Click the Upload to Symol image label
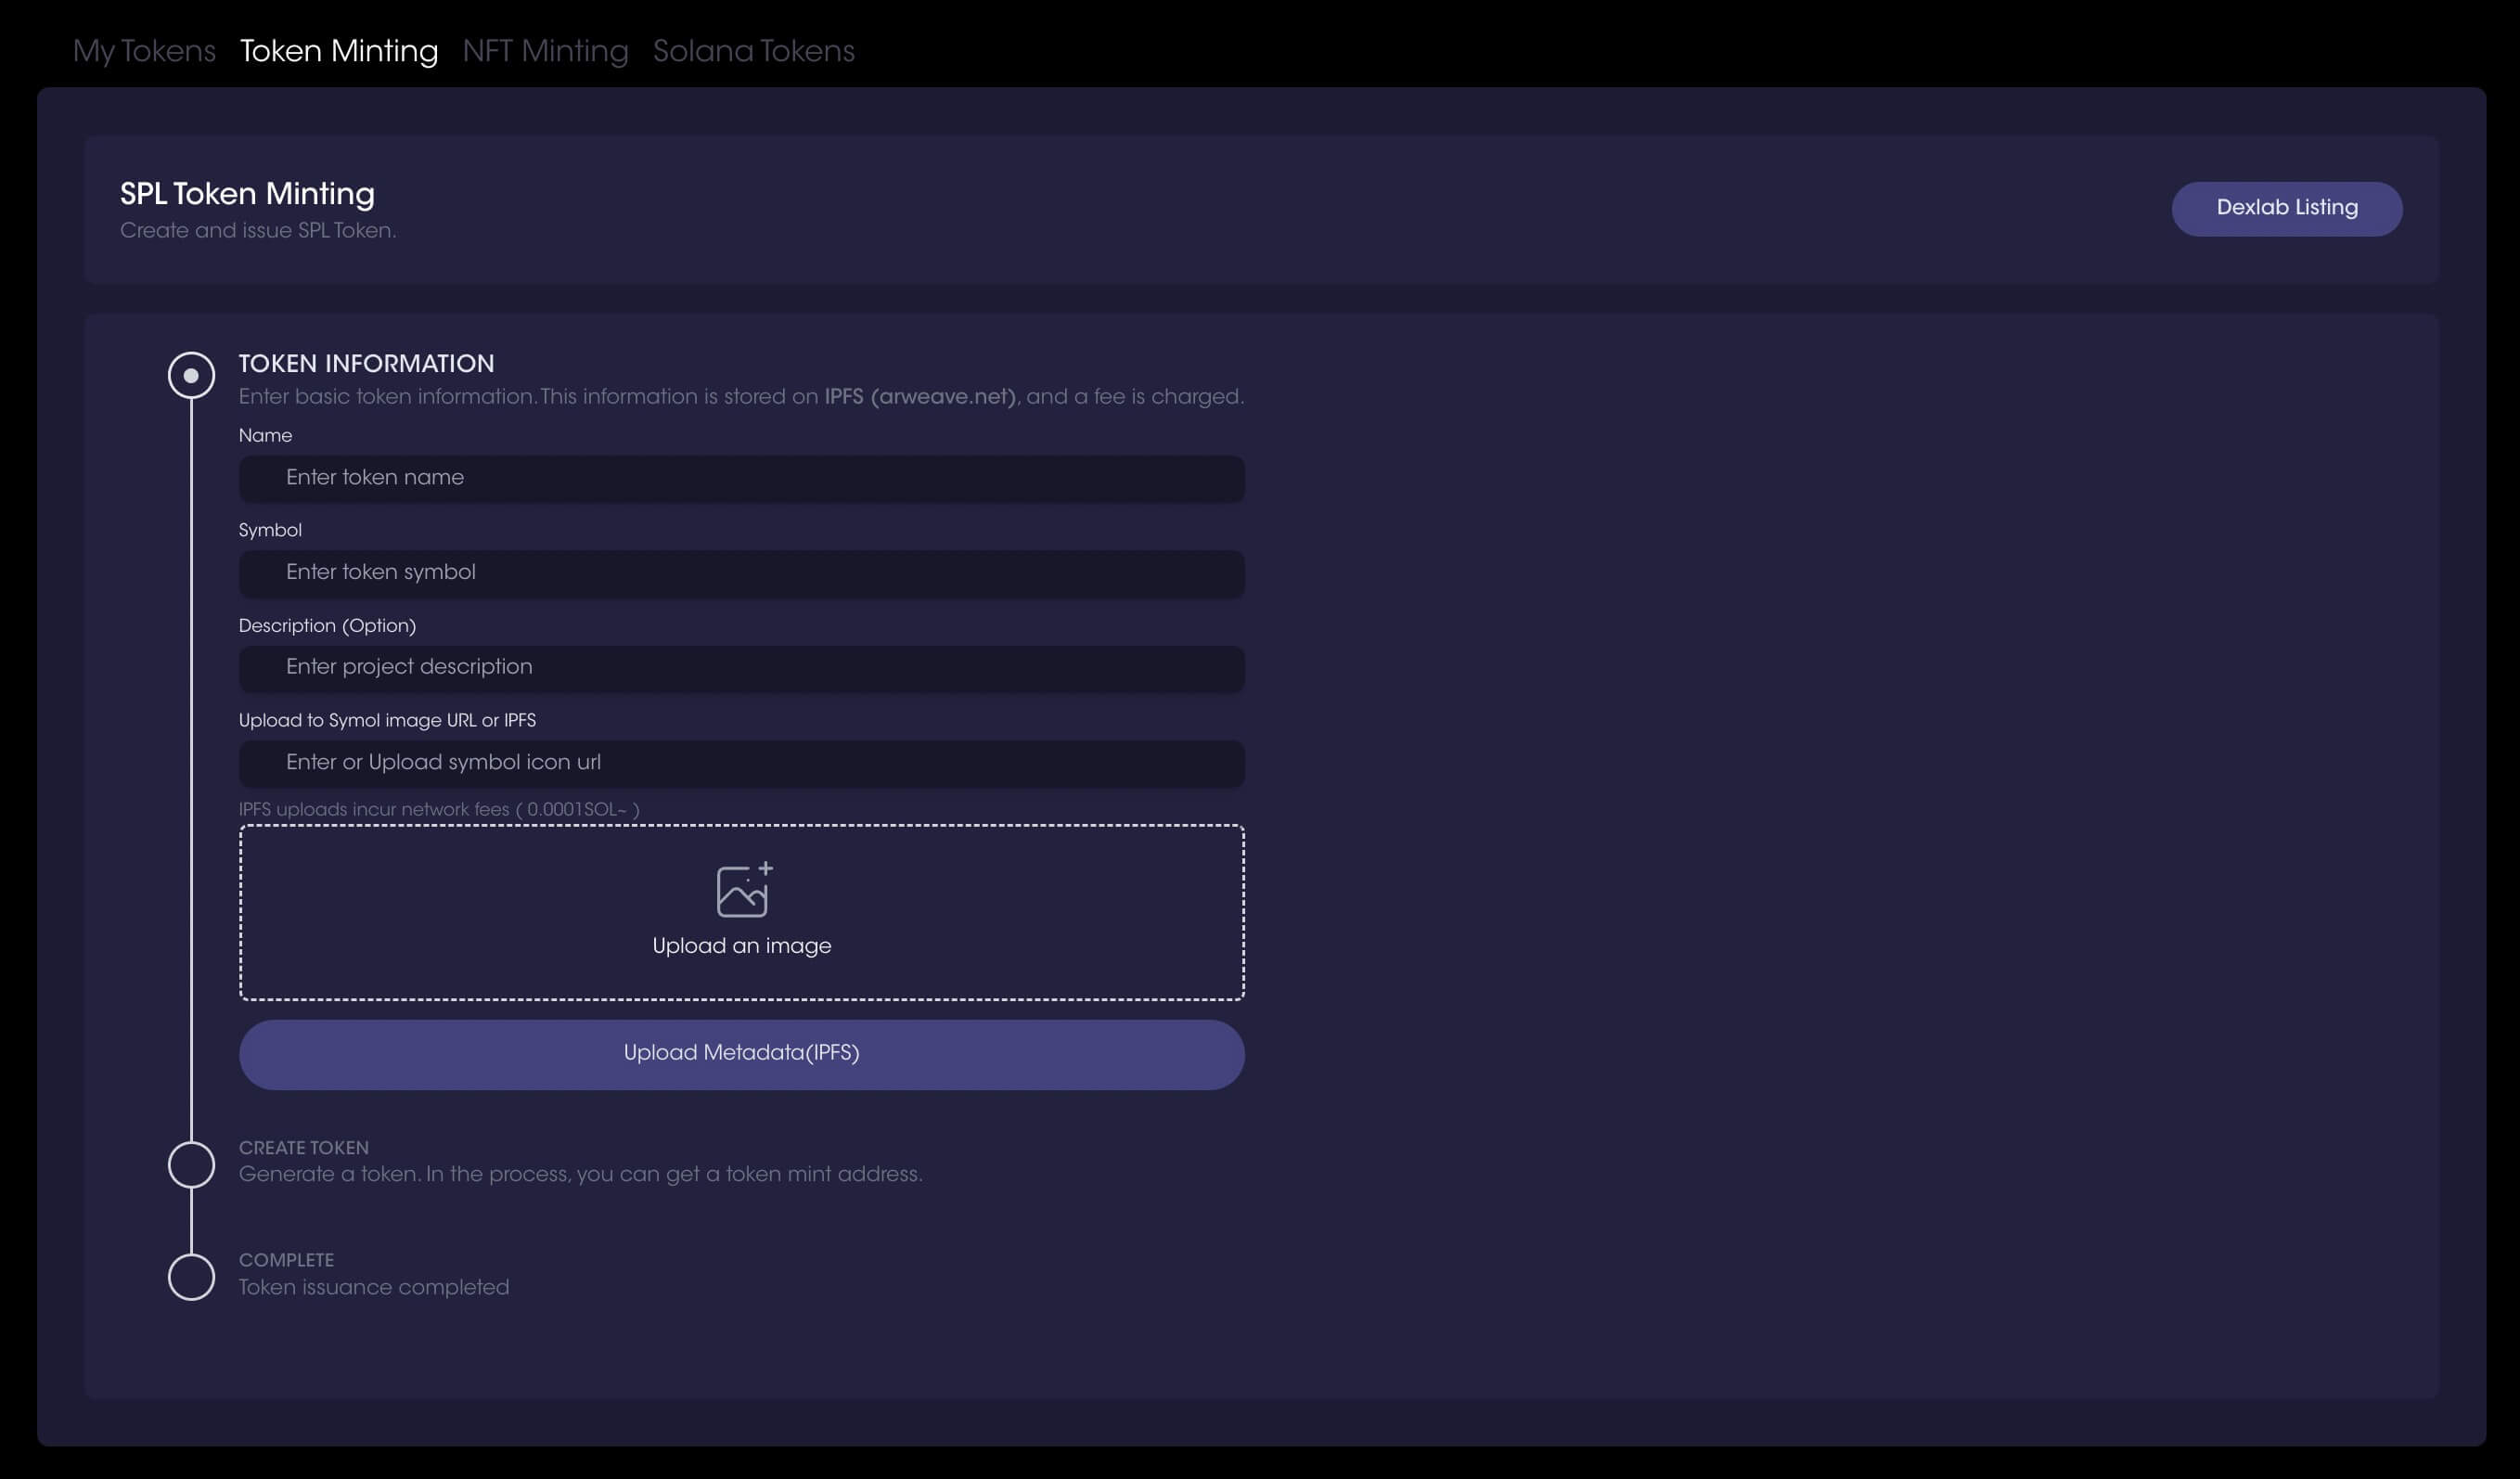The width and height of the screenshot is (2520, 1479). 387,721
